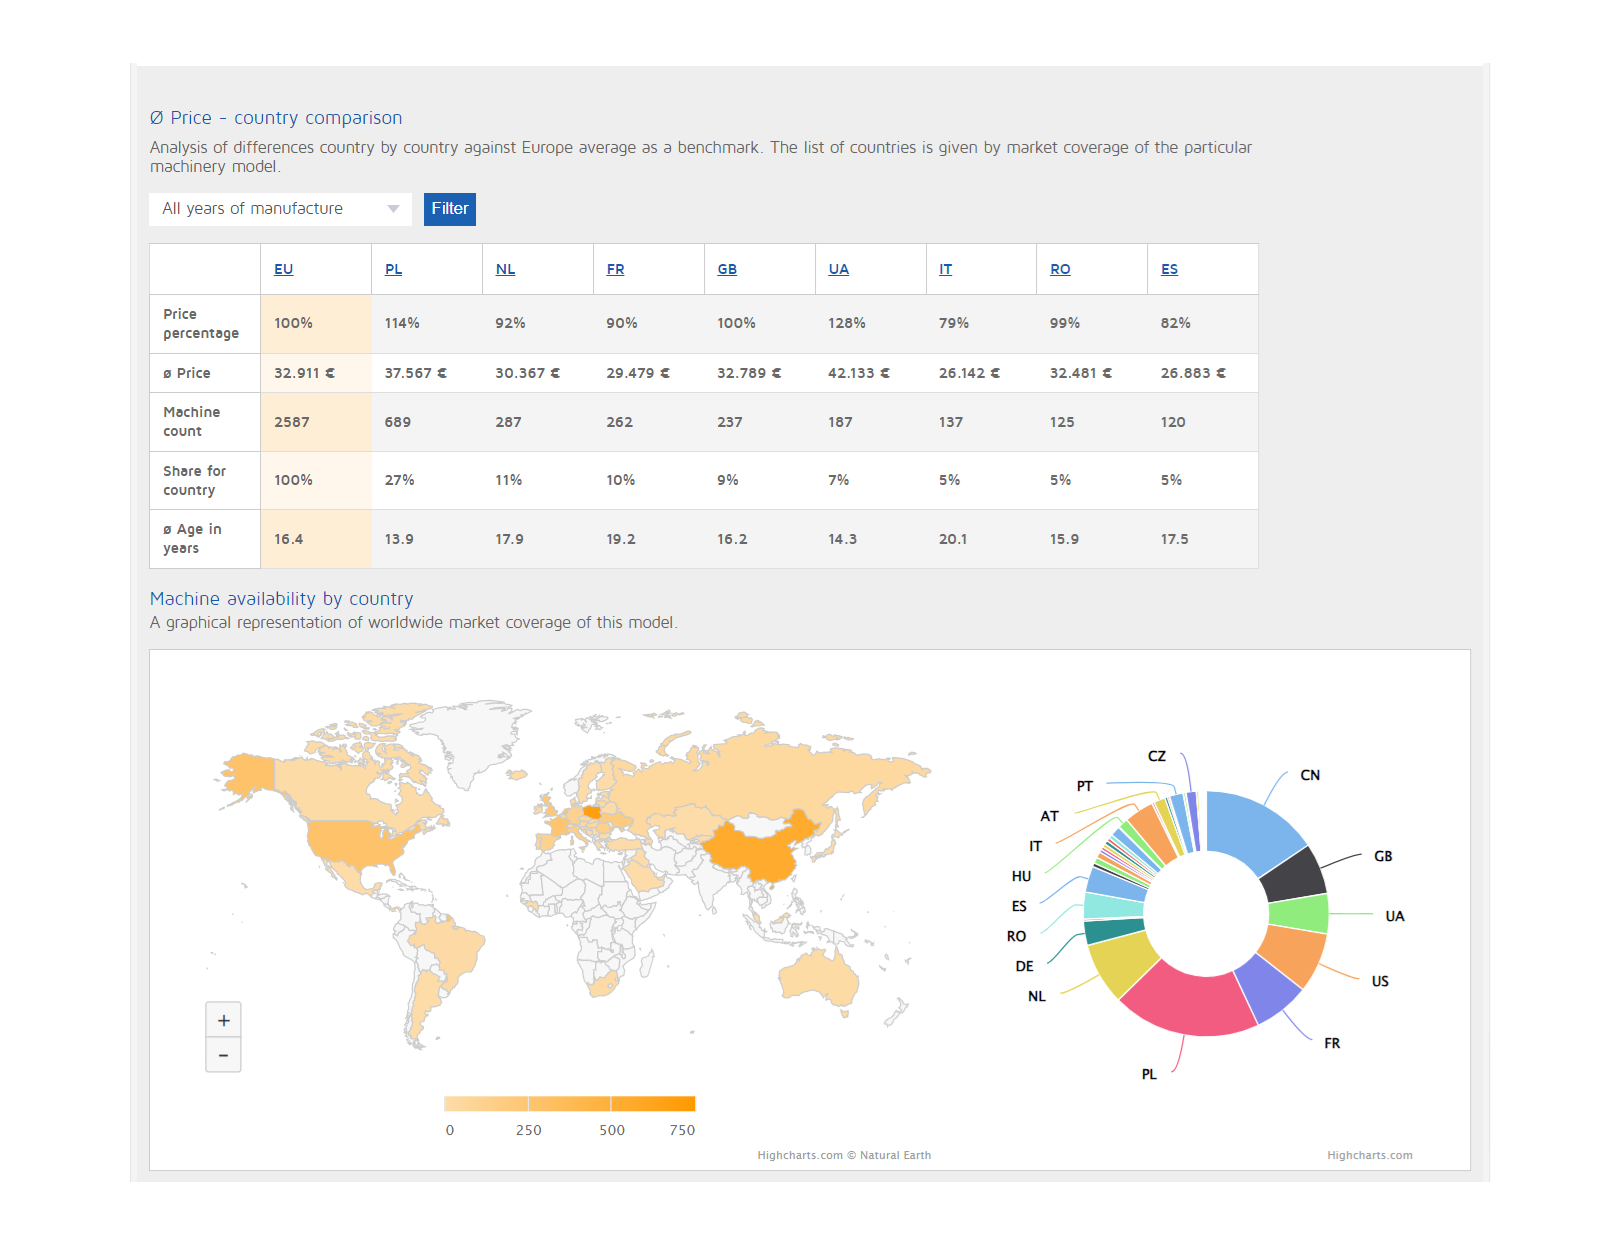Open the UA column link
Screen dimensions: 1623x1244
tap(839, 269)
